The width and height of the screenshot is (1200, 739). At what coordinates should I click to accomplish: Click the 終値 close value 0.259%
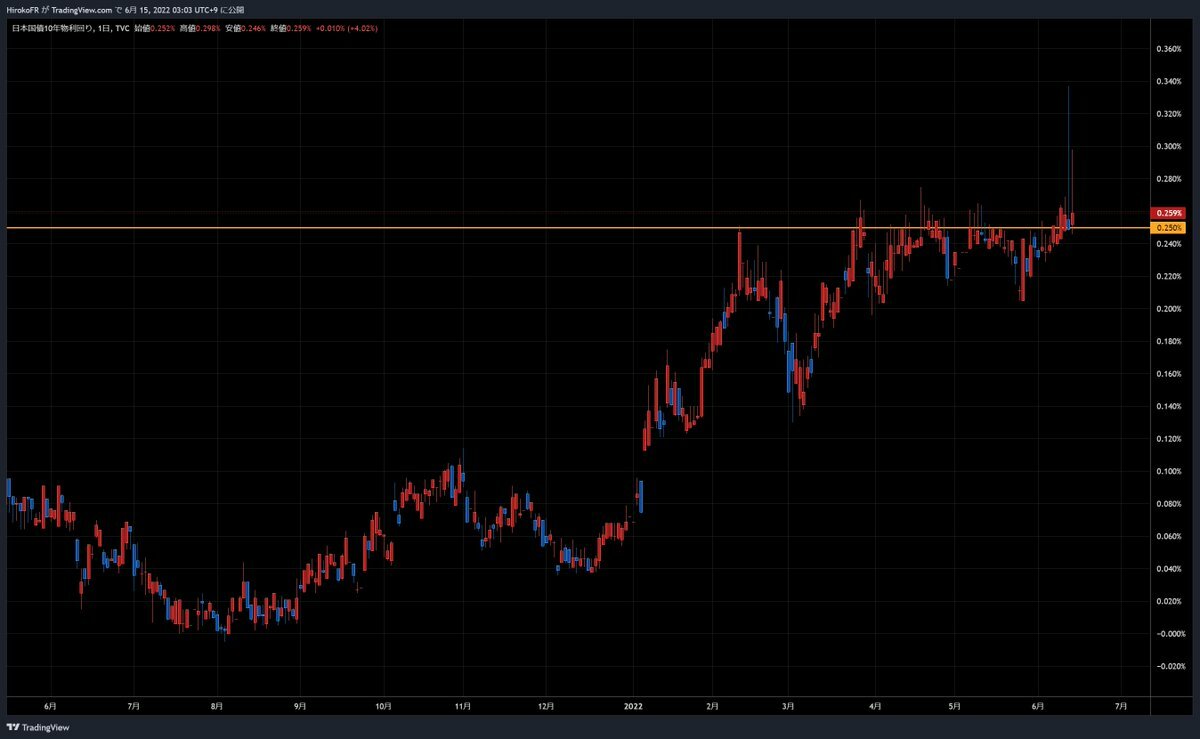point(301,28)
